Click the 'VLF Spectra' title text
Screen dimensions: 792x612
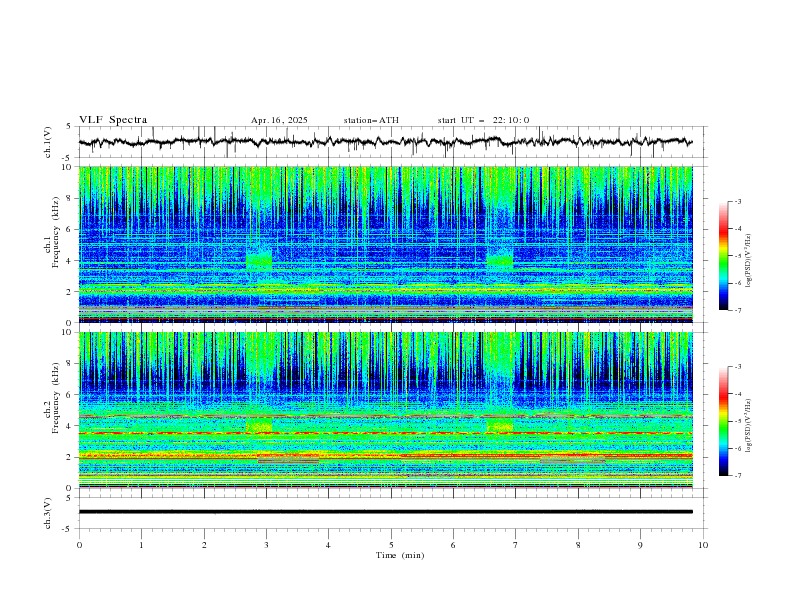pyautogui.click(x=113, y=120)
